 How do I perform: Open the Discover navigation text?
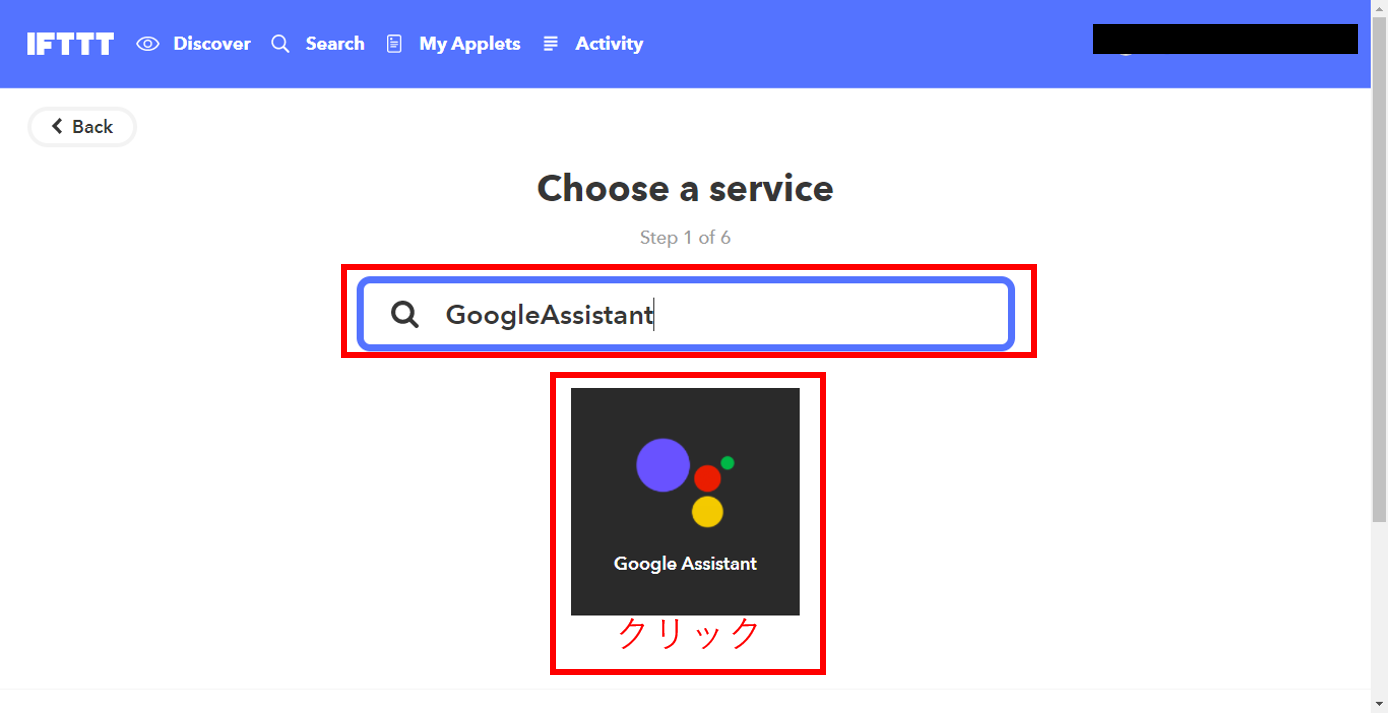click(x=212, y=44)
